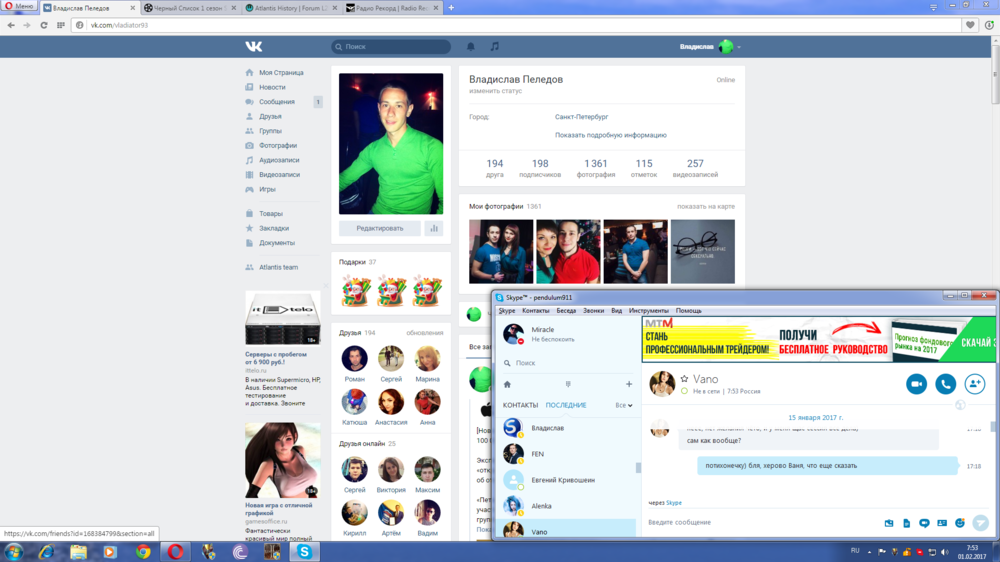Screen dimensions: 1000x562
Task: Open VK notifications bell
Action: pos(471,47)
